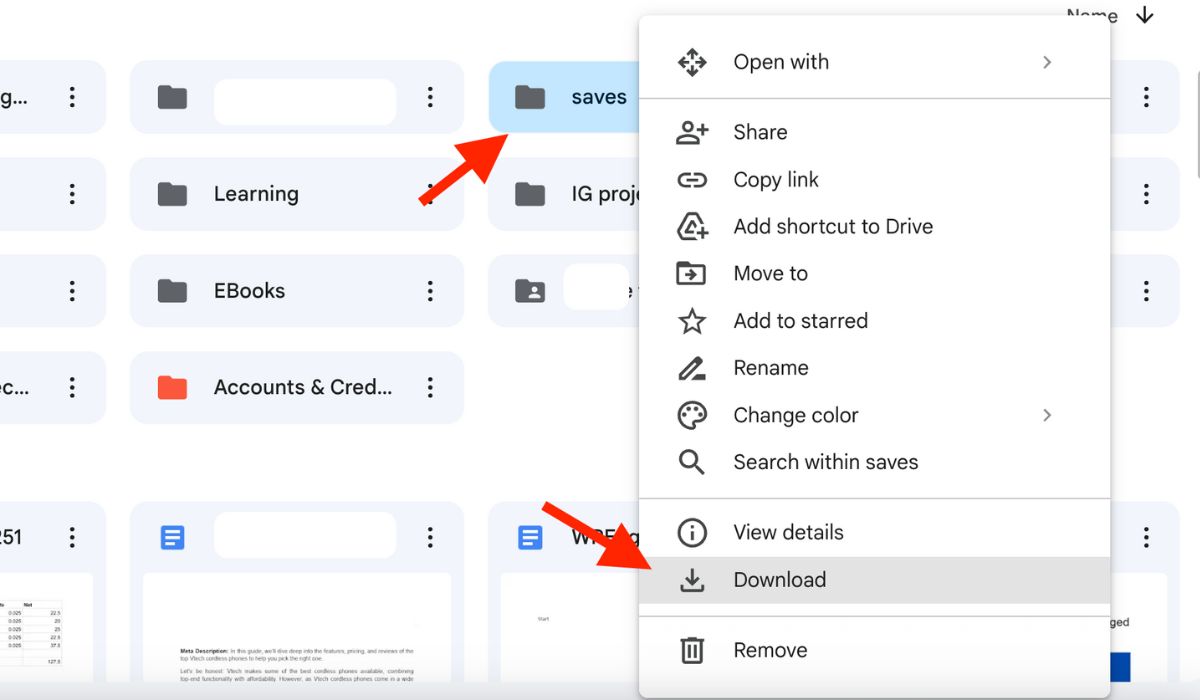Click the person-add Share icon
The image size is (1200, 700).
691,131
